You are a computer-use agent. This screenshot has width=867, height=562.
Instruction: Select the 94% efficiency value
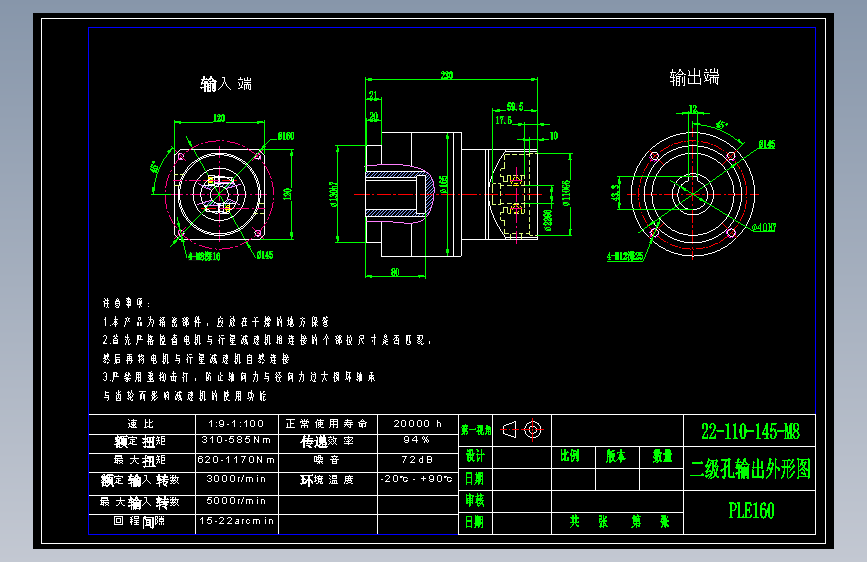coord(417,440)
